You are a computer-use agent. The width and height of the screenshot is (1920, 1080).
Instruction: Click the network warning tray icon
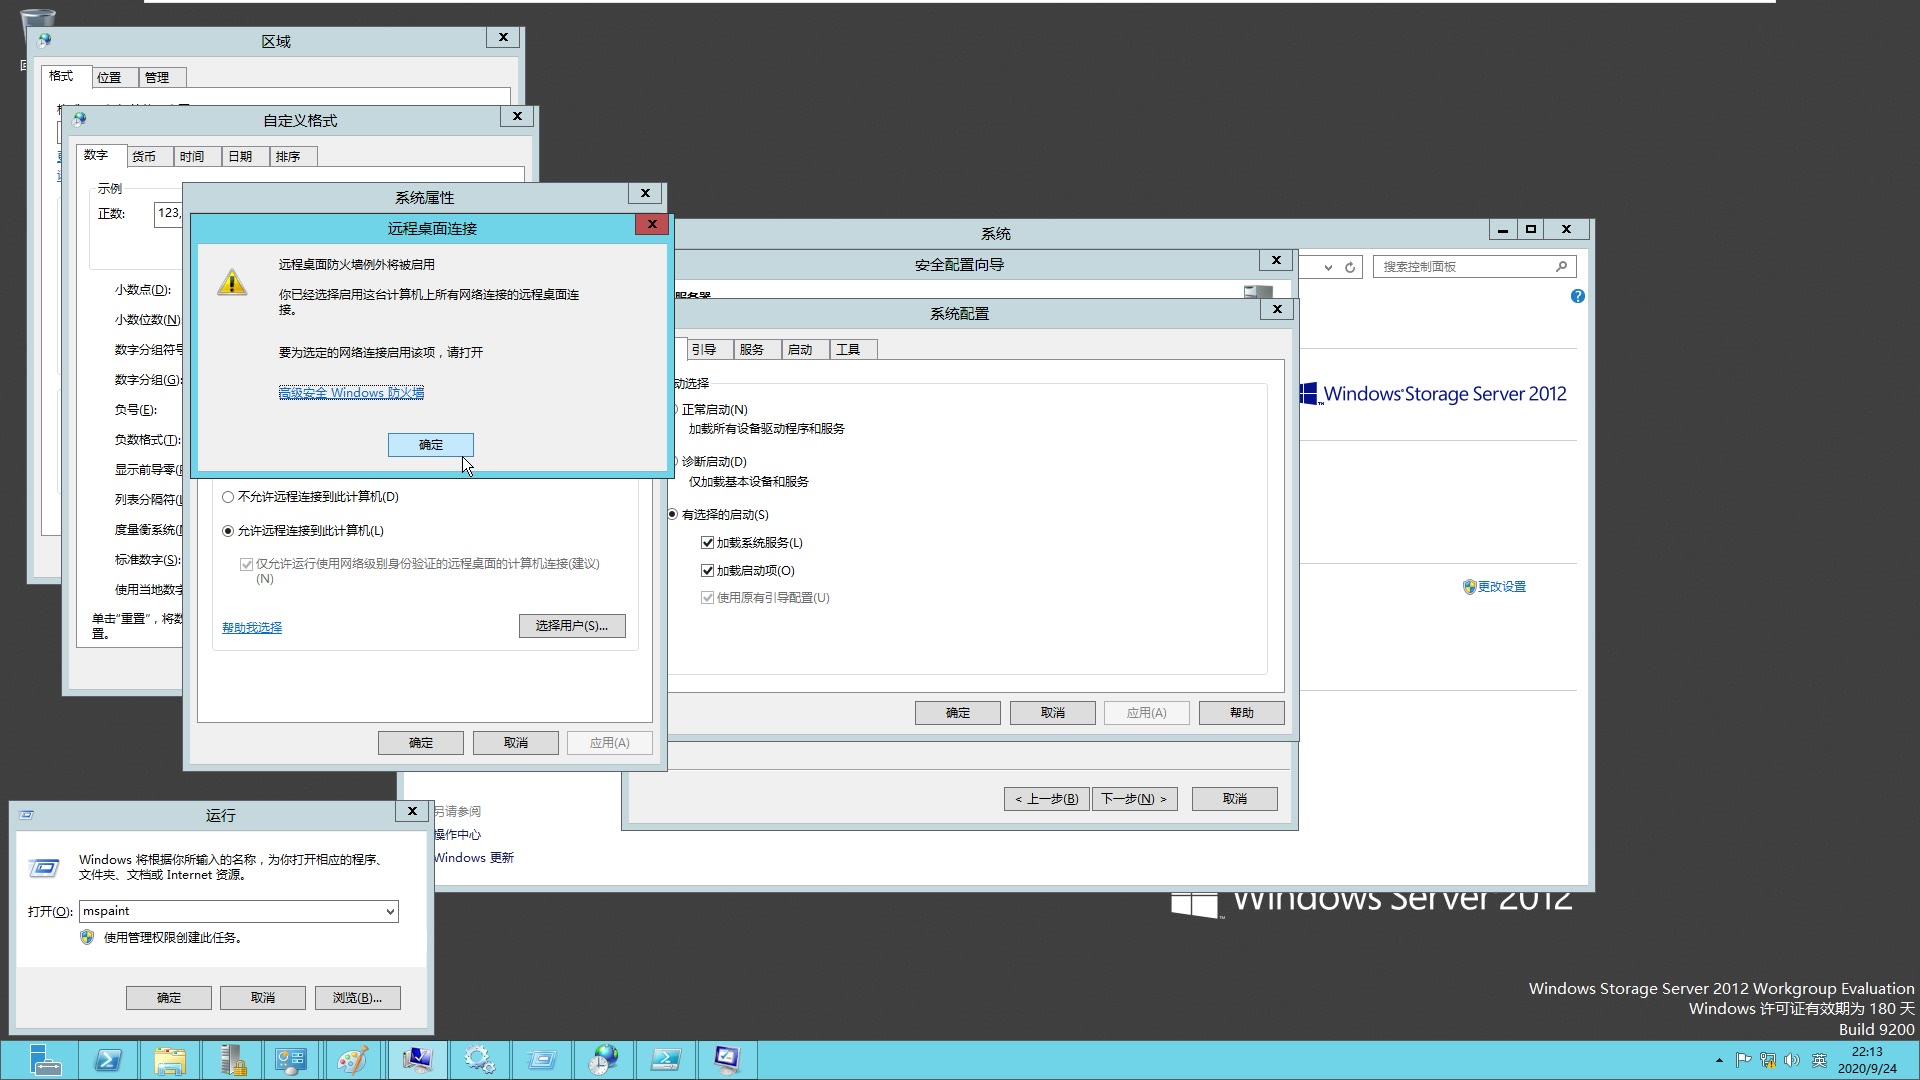[1768, 1060]
